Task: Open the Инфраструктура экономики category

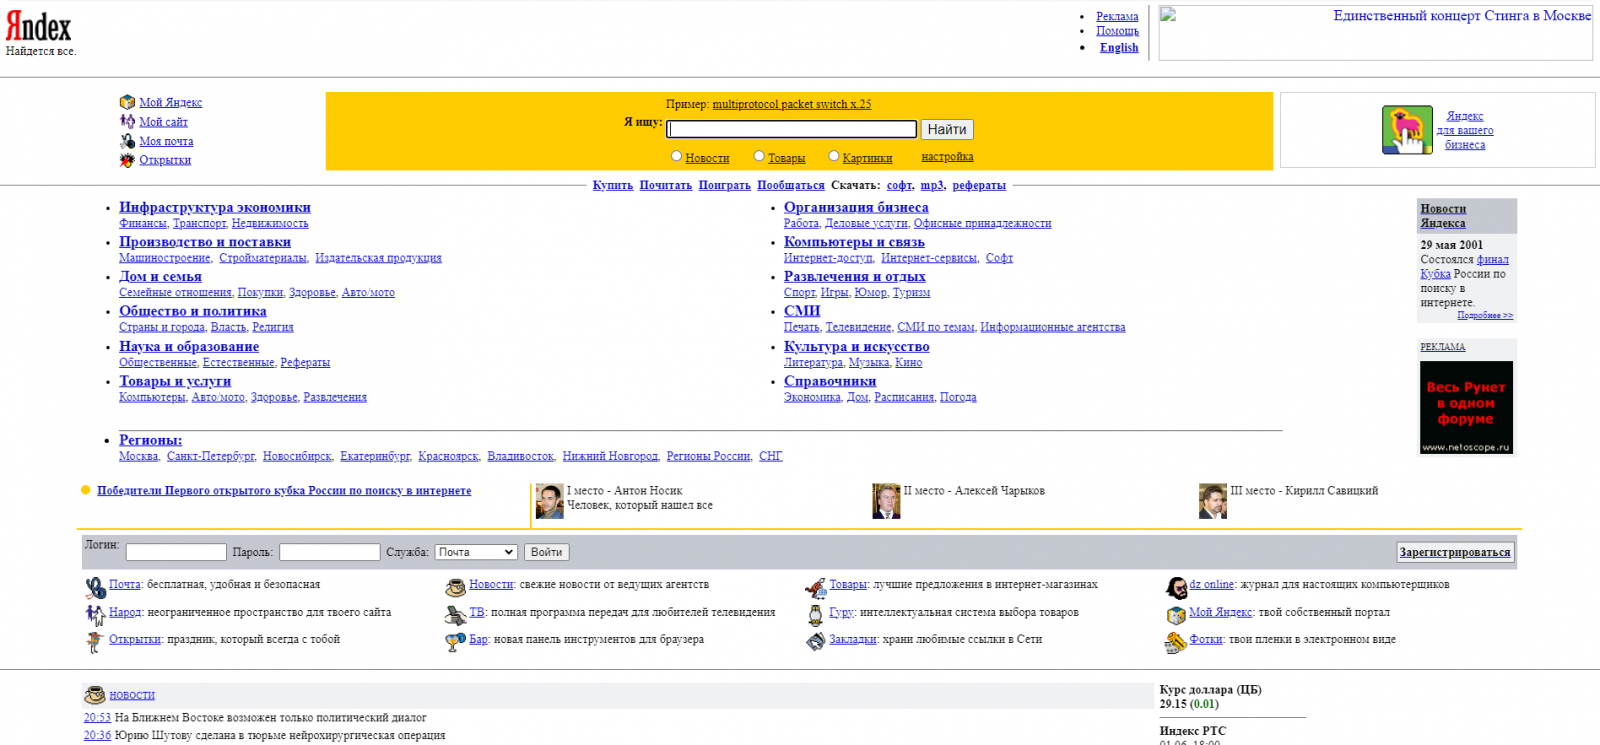Action: pyautogui.click(x=215, y=208)
